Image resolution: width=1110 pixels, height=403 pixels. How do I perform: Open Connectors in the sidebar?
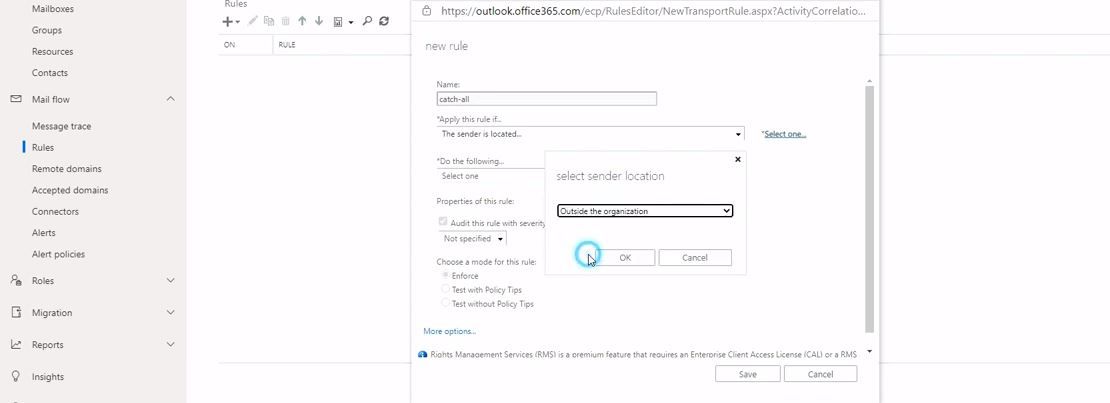coord(55,211)
